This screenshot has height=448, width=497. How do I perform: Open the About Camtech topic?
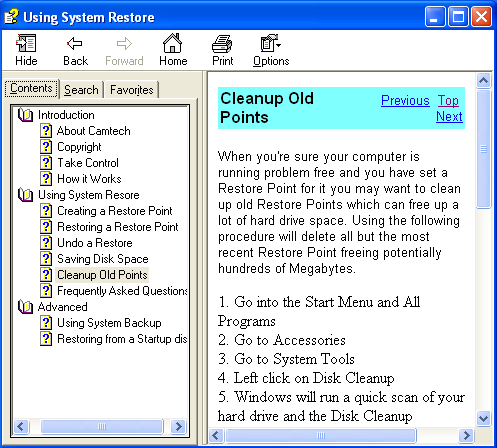(x=94, y=131)
